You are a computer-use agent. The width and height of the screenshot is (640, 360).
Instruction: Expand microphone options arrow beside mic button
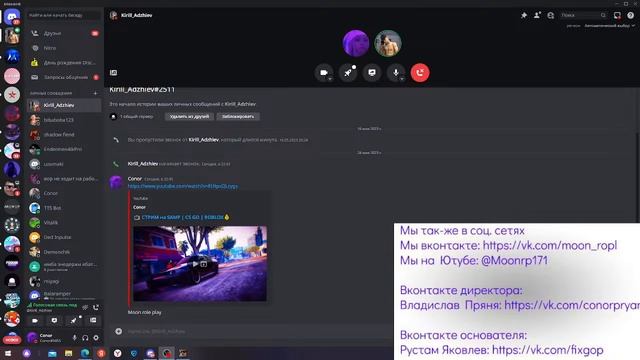[x=402, y=79]
